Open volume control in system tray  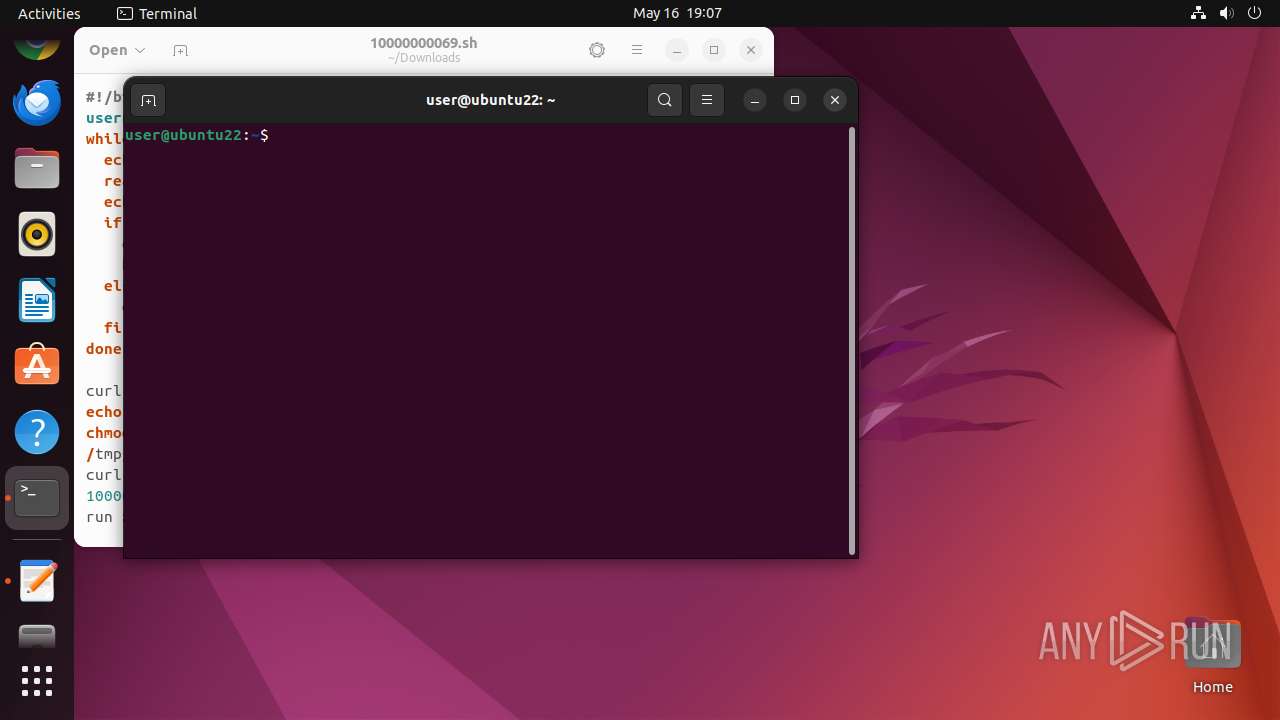coord(1227,13)
